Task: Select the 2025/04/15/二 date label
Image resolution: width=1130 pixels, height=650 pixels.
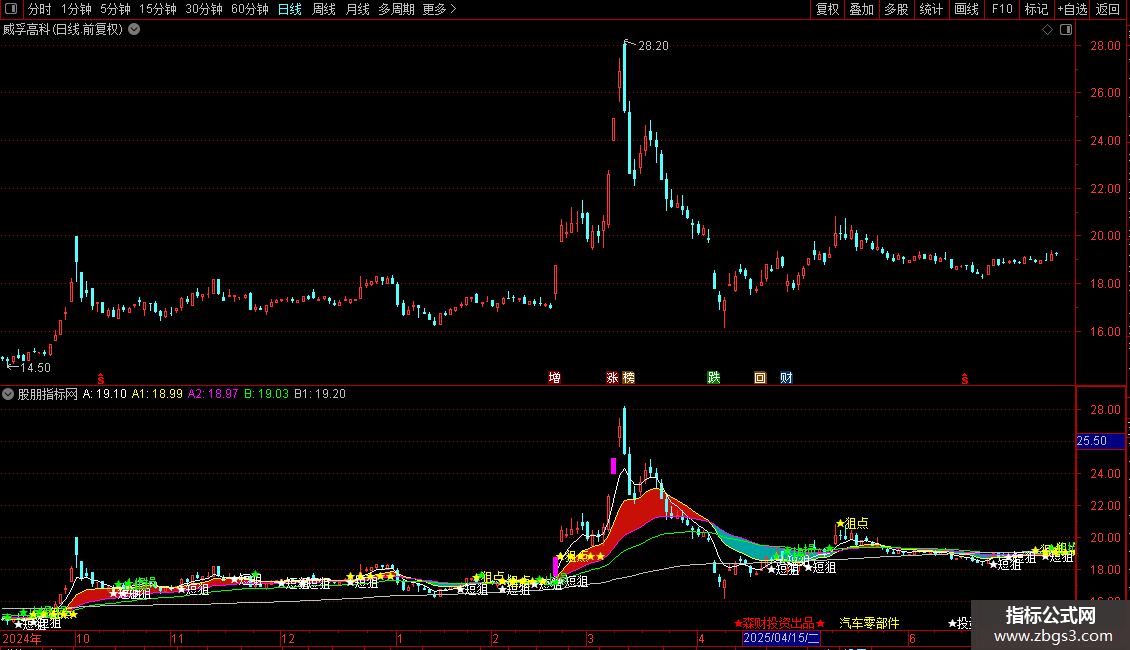Action: 781,638
